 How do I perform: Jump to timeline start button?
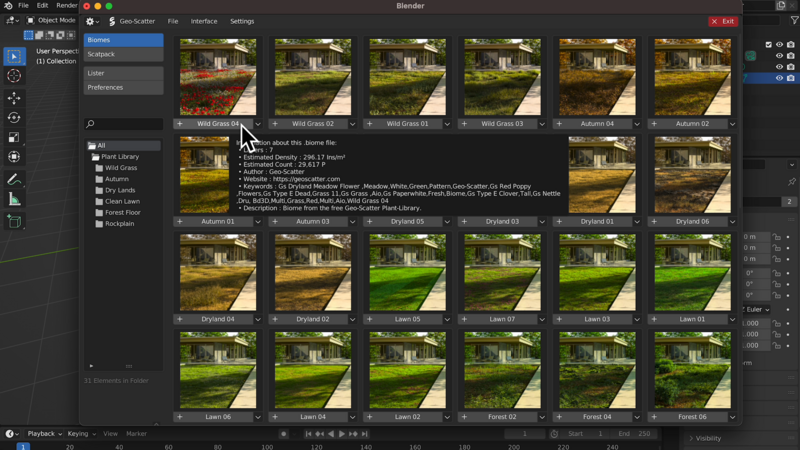click(x=308, y=434)
